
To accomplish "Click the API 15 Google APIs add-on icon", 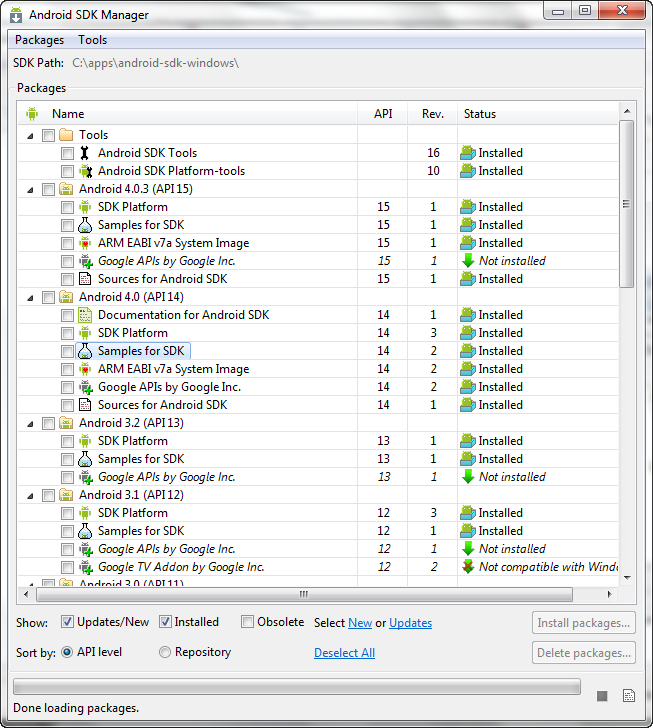I will (85, 261).
